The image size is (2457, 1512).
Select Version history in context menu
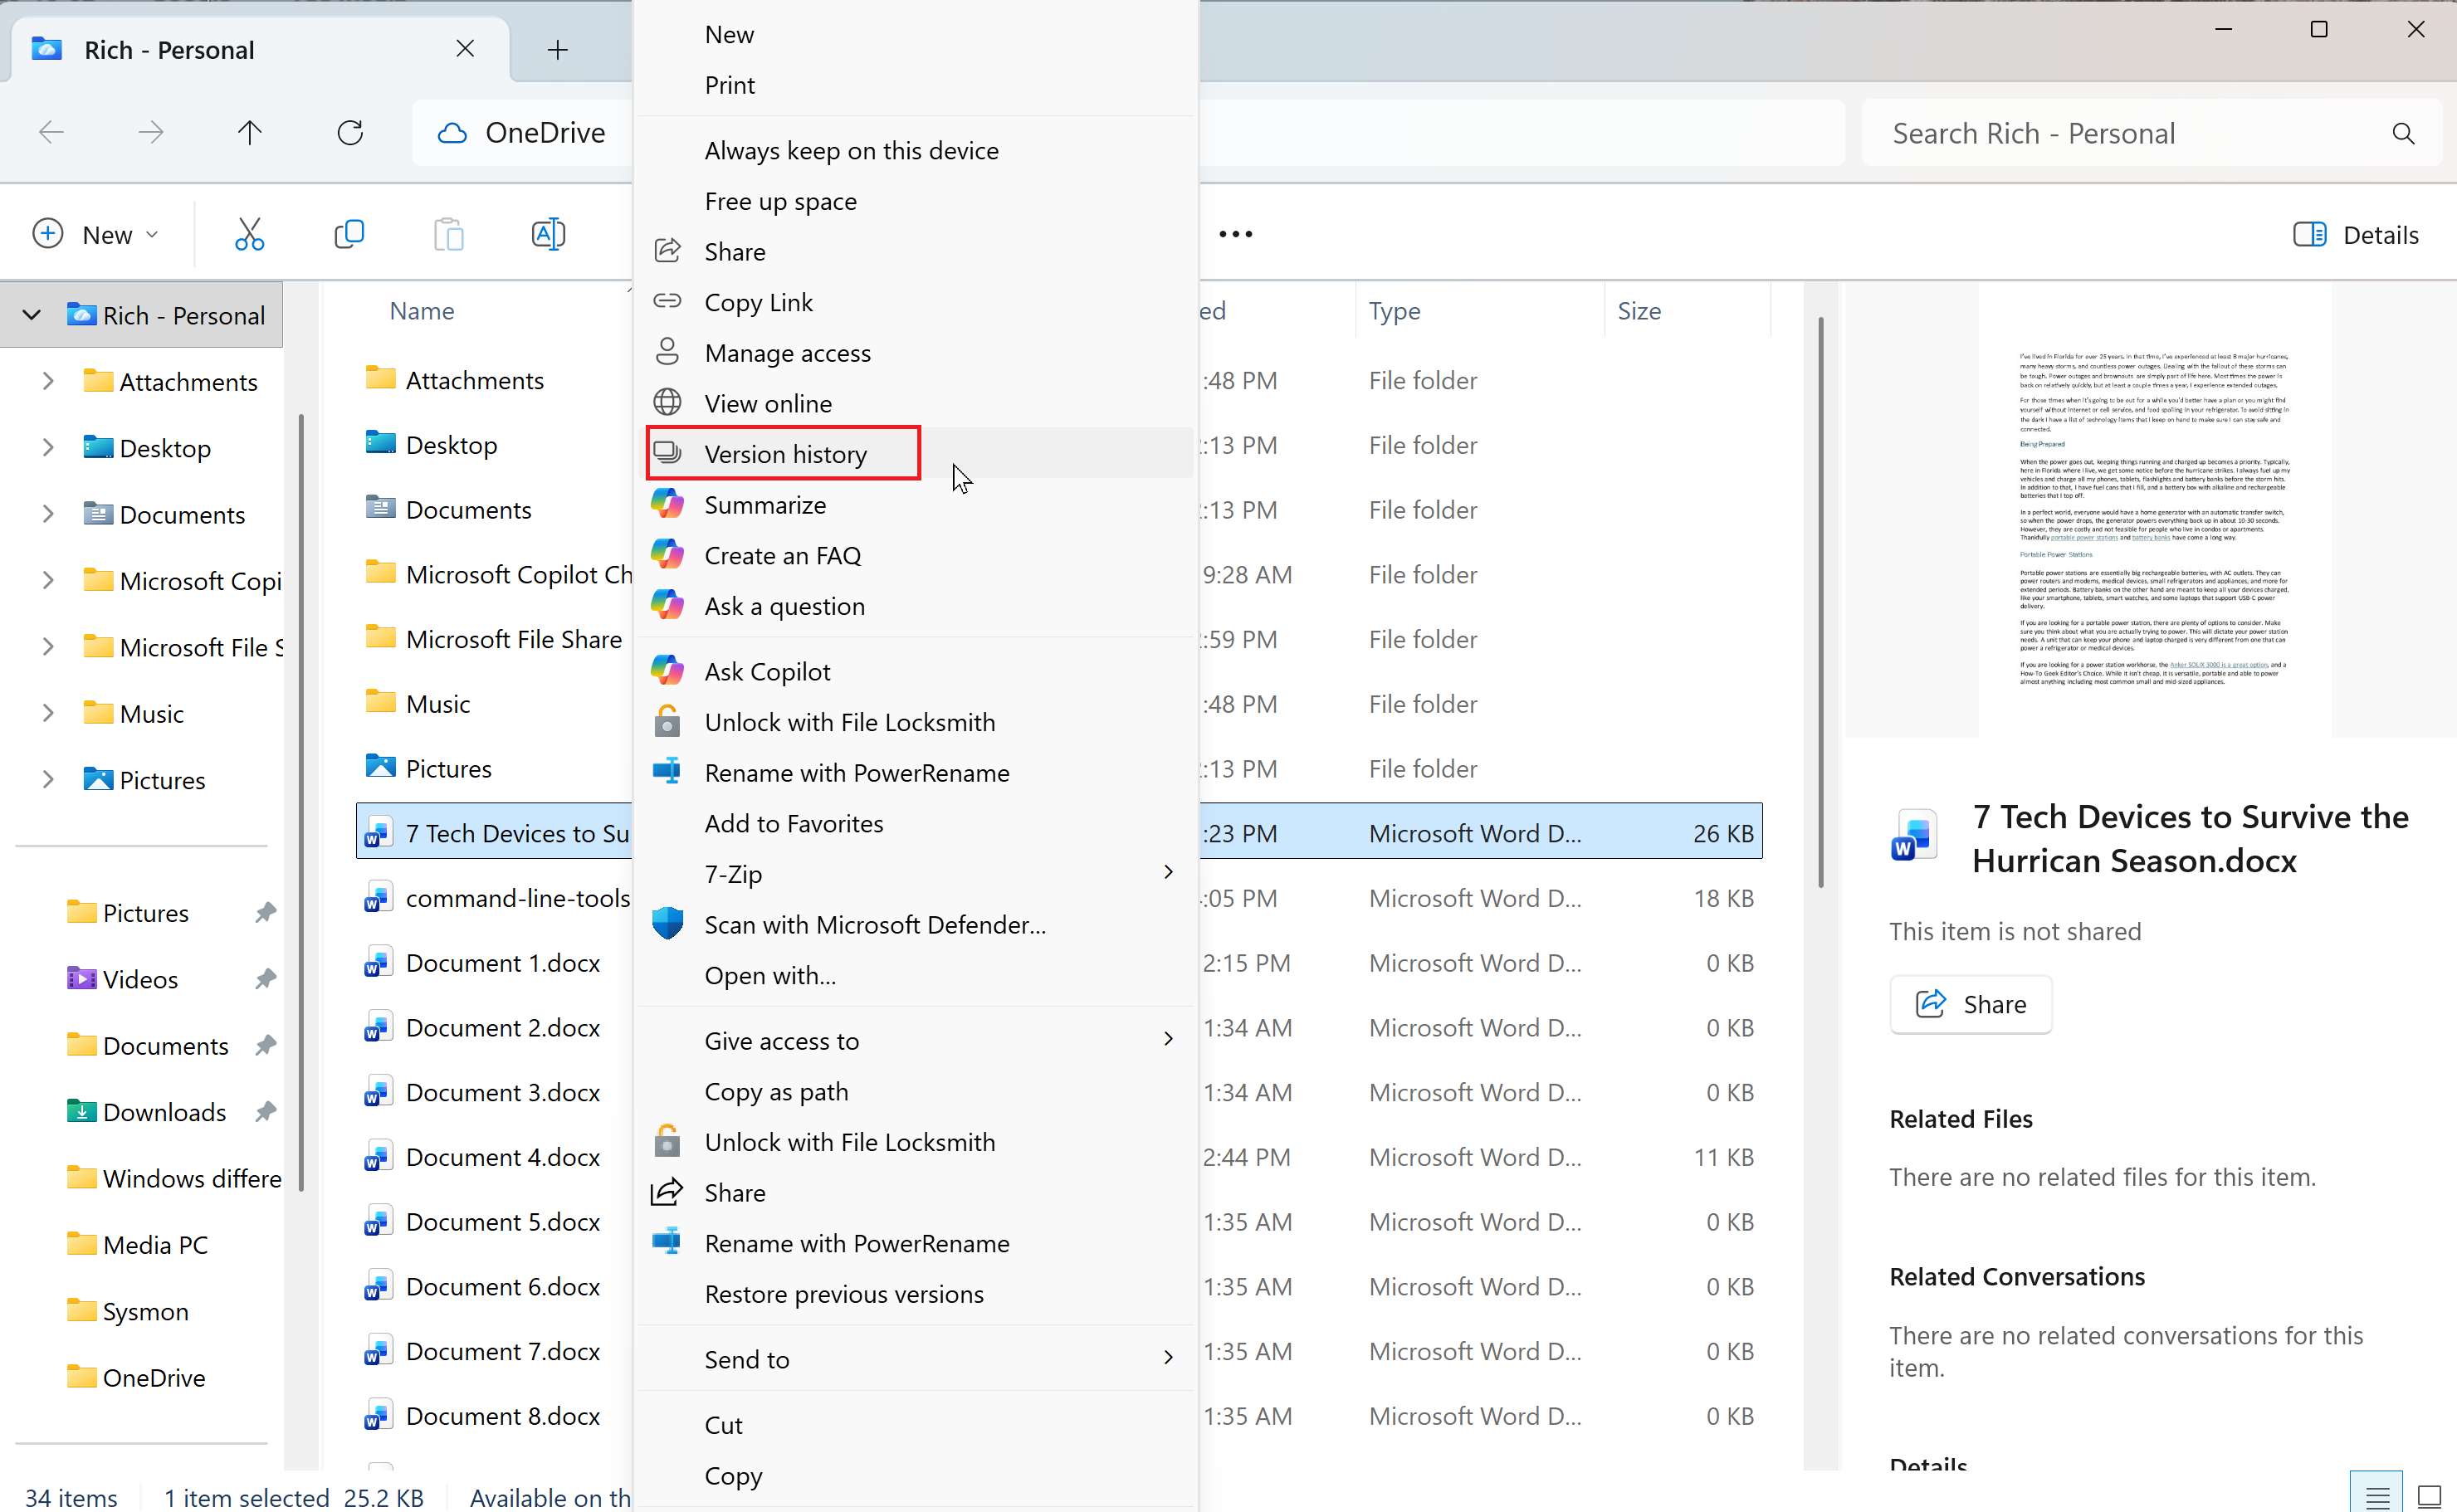point(916,454)
